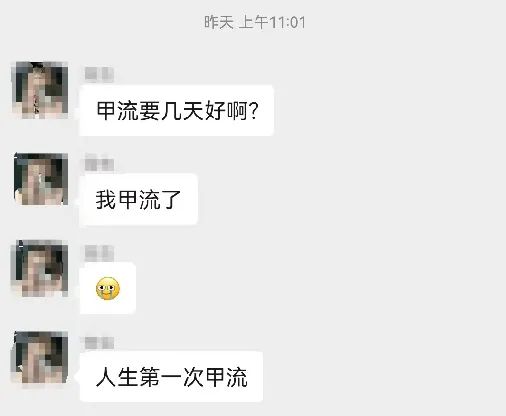Viewport: 506px width, 416px height.
Task: Tap blurred sender name above '甲流要几天好啊?'
Action: pyautogui.click(x=99, y=74)
